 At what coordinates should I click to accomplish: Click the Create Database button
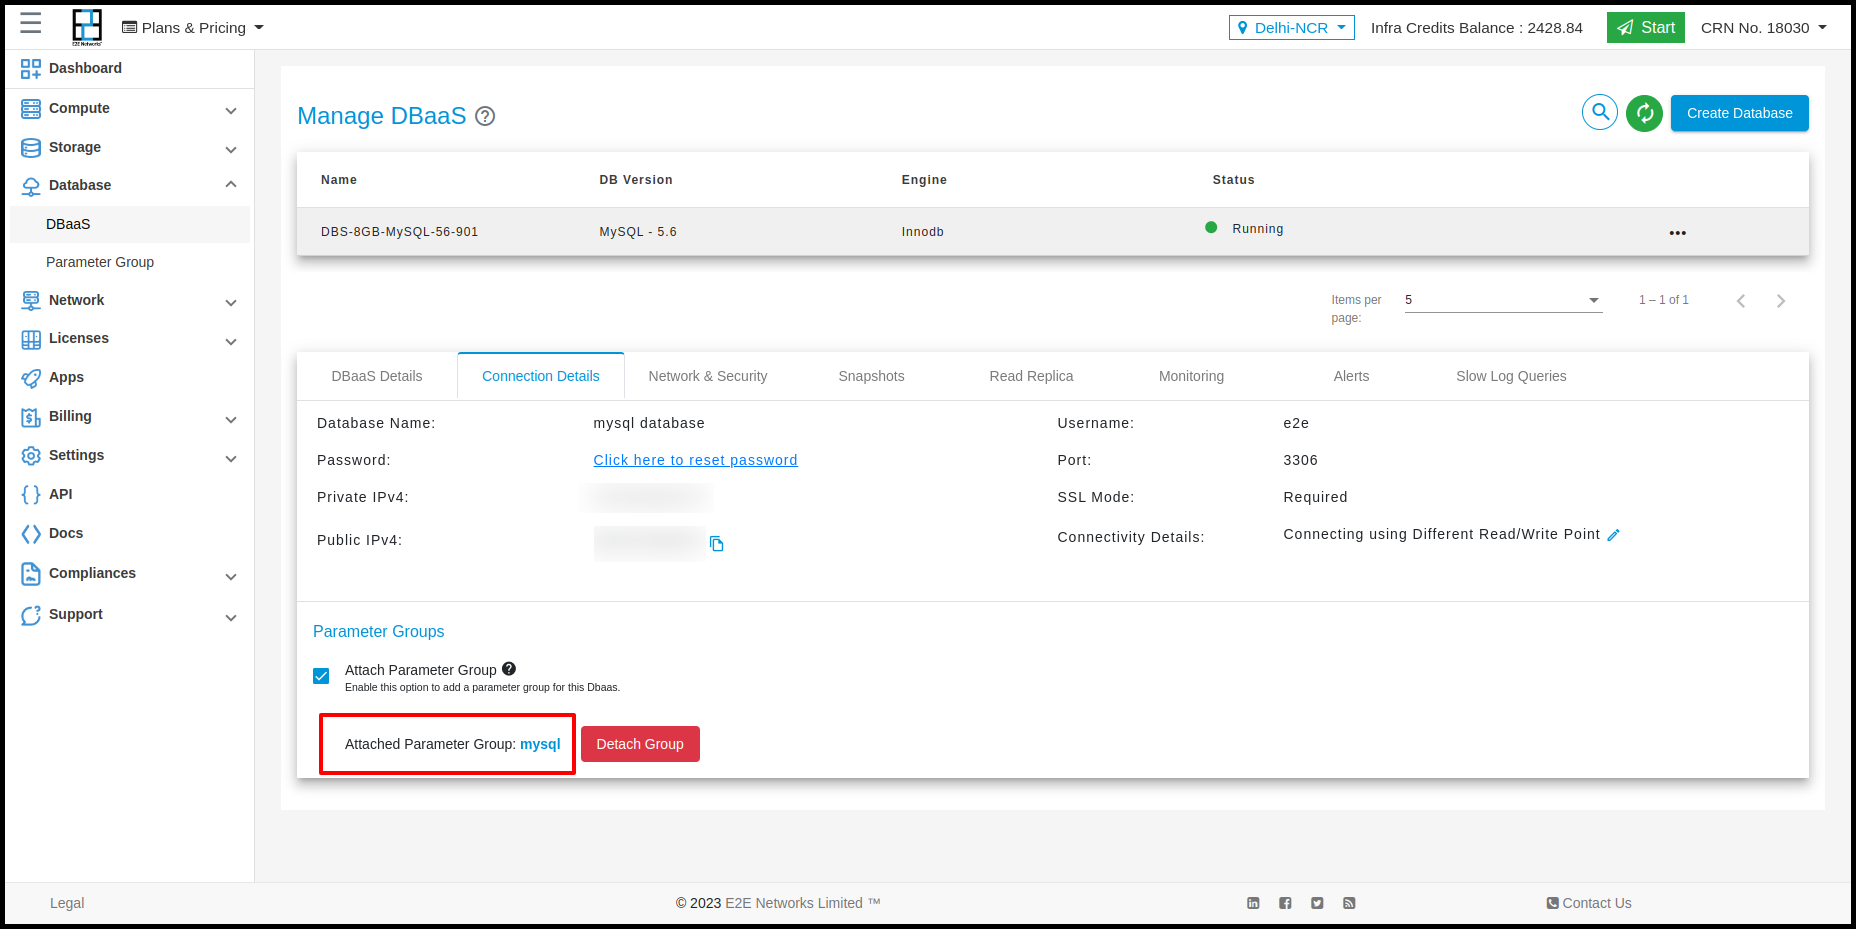coord(1739,113)
